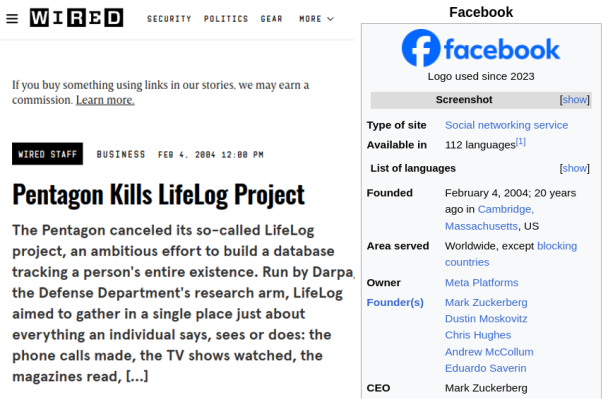This screenshot has width=608, height=400.
Task: Open the Dustin Moskovitz link
Action: click(x=486, y=319)
